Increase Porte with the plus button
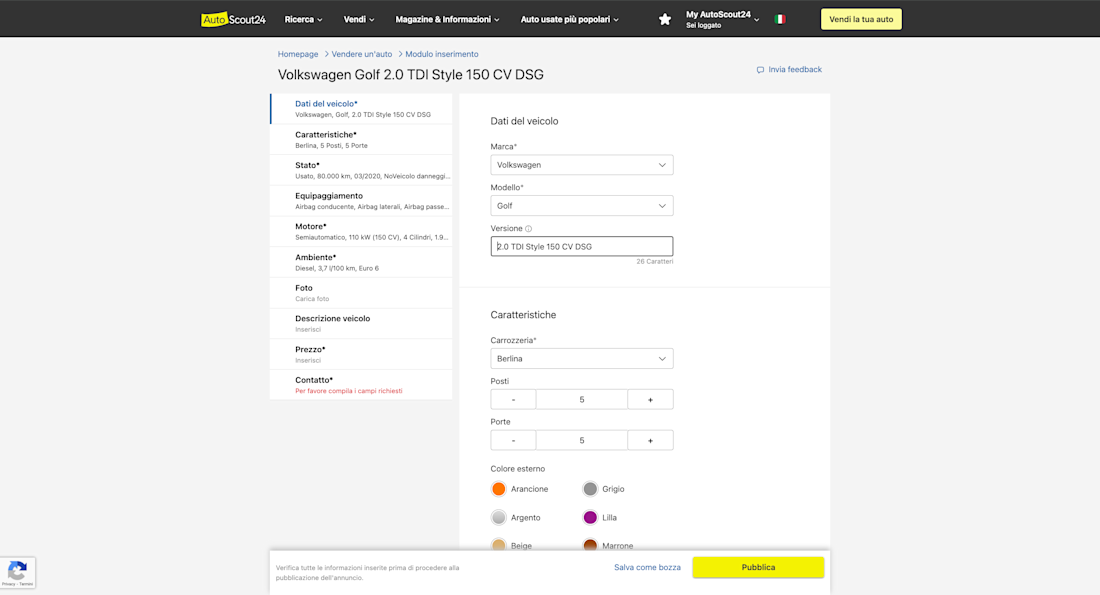This screenshot has height=595, width=1100. click(x=650, y=440)
